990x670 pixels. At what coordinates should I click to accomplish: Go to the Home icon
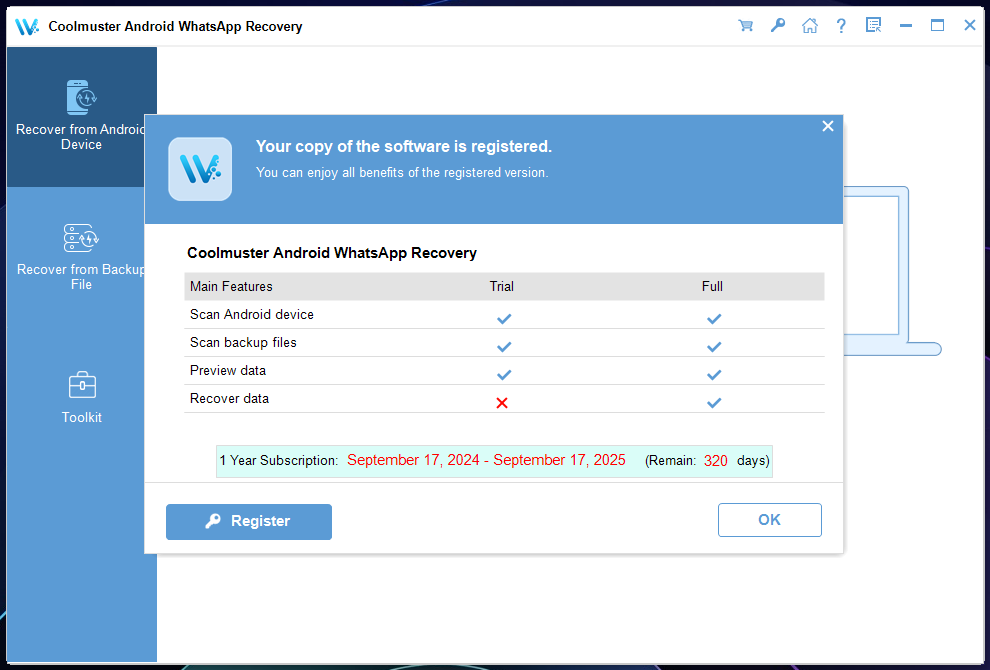(809, 26)
